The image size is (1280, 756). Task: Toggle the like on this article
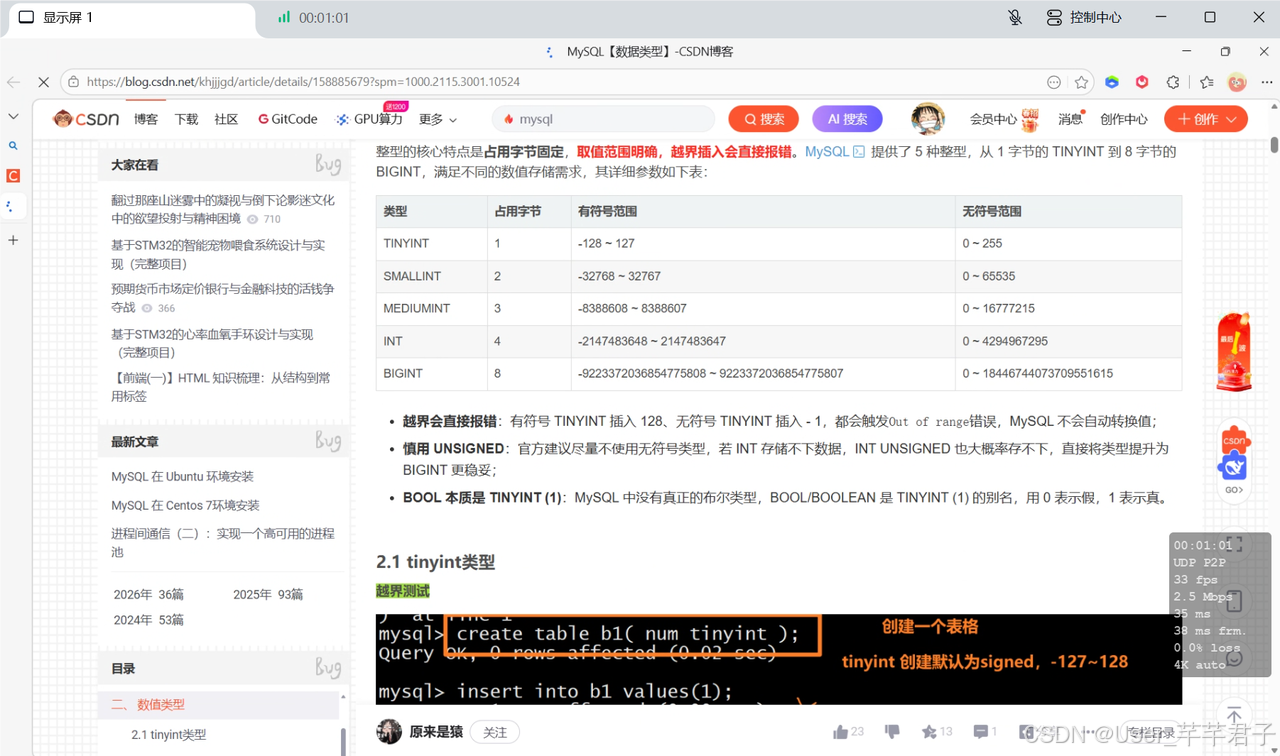[x=841, y=731]
